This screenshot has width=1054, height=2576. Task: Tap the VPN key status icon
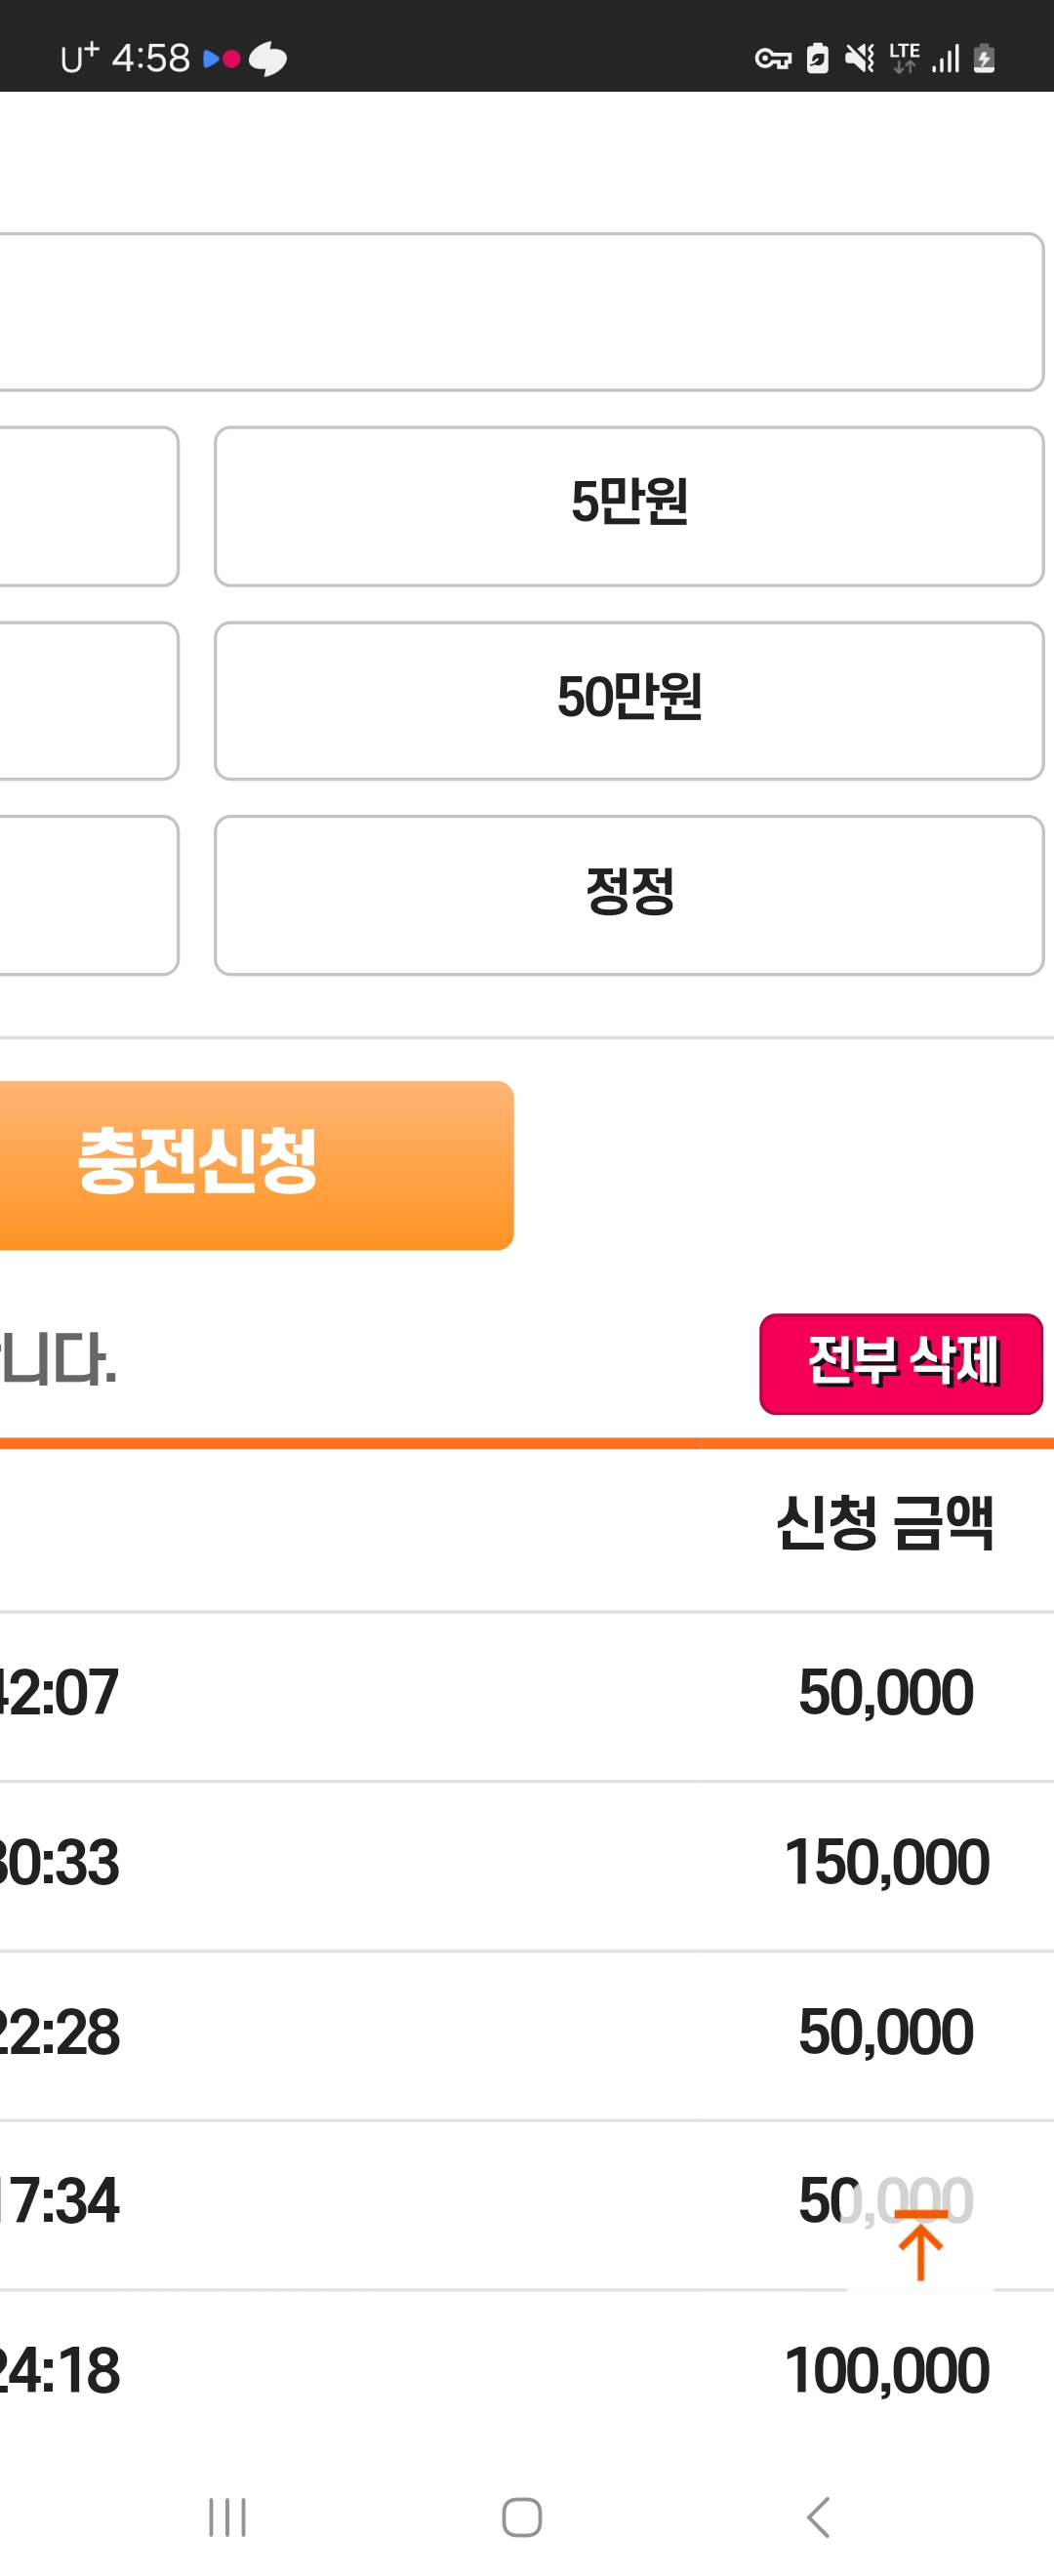coord(772,59)
